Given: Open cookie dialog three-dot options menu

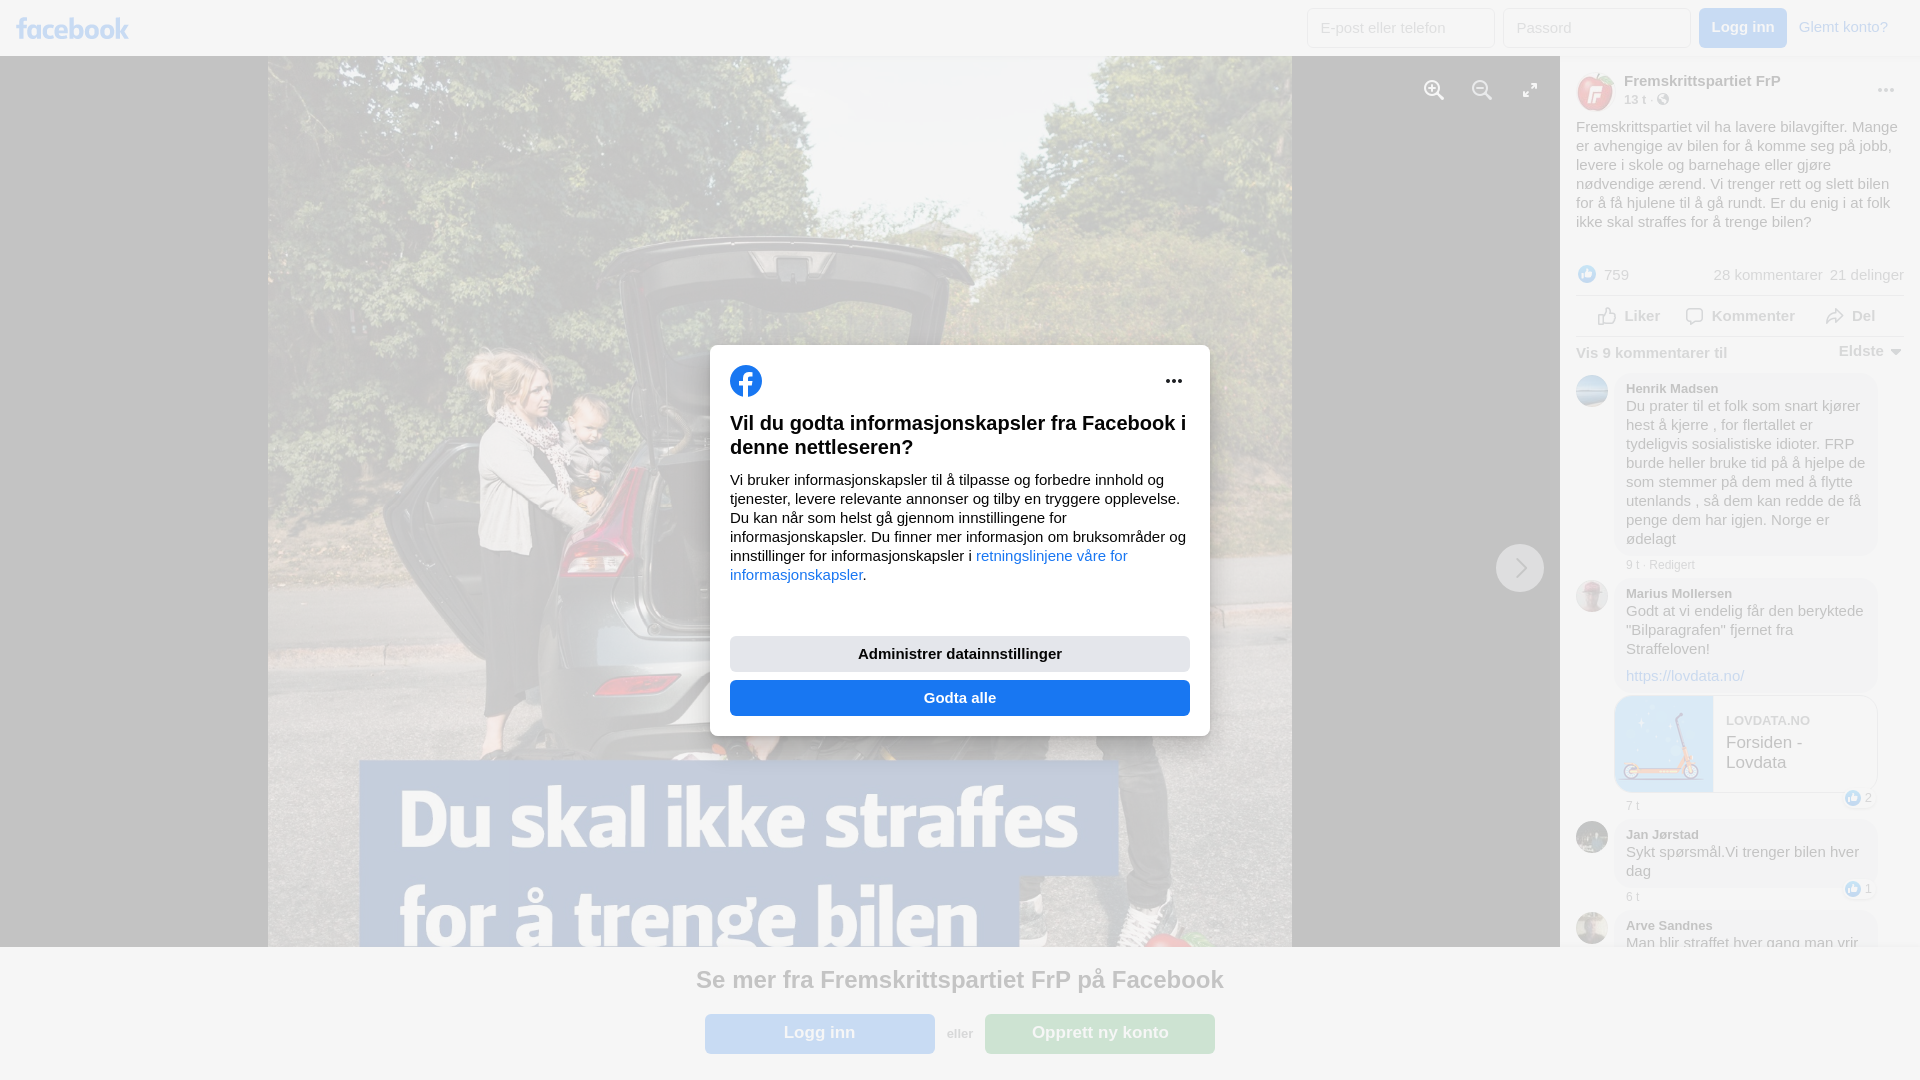Looking at the screenshot, I should (1174, 381).
